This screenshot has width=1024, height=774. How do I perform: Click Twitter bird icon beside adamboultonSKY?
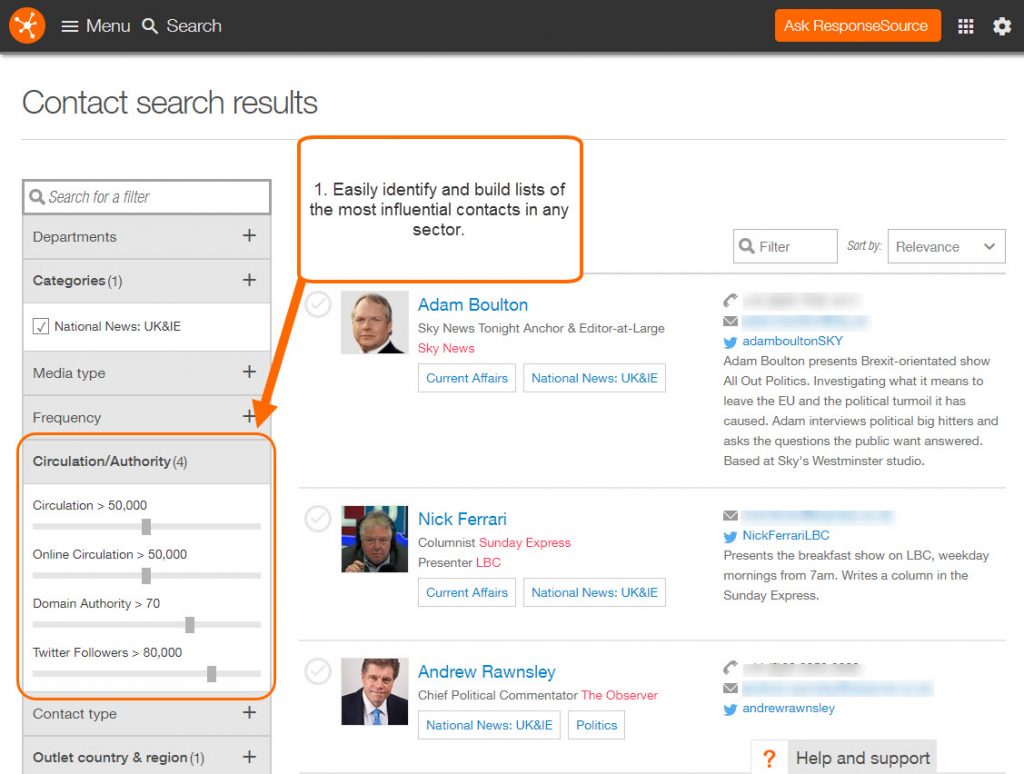tap(730, 342)
